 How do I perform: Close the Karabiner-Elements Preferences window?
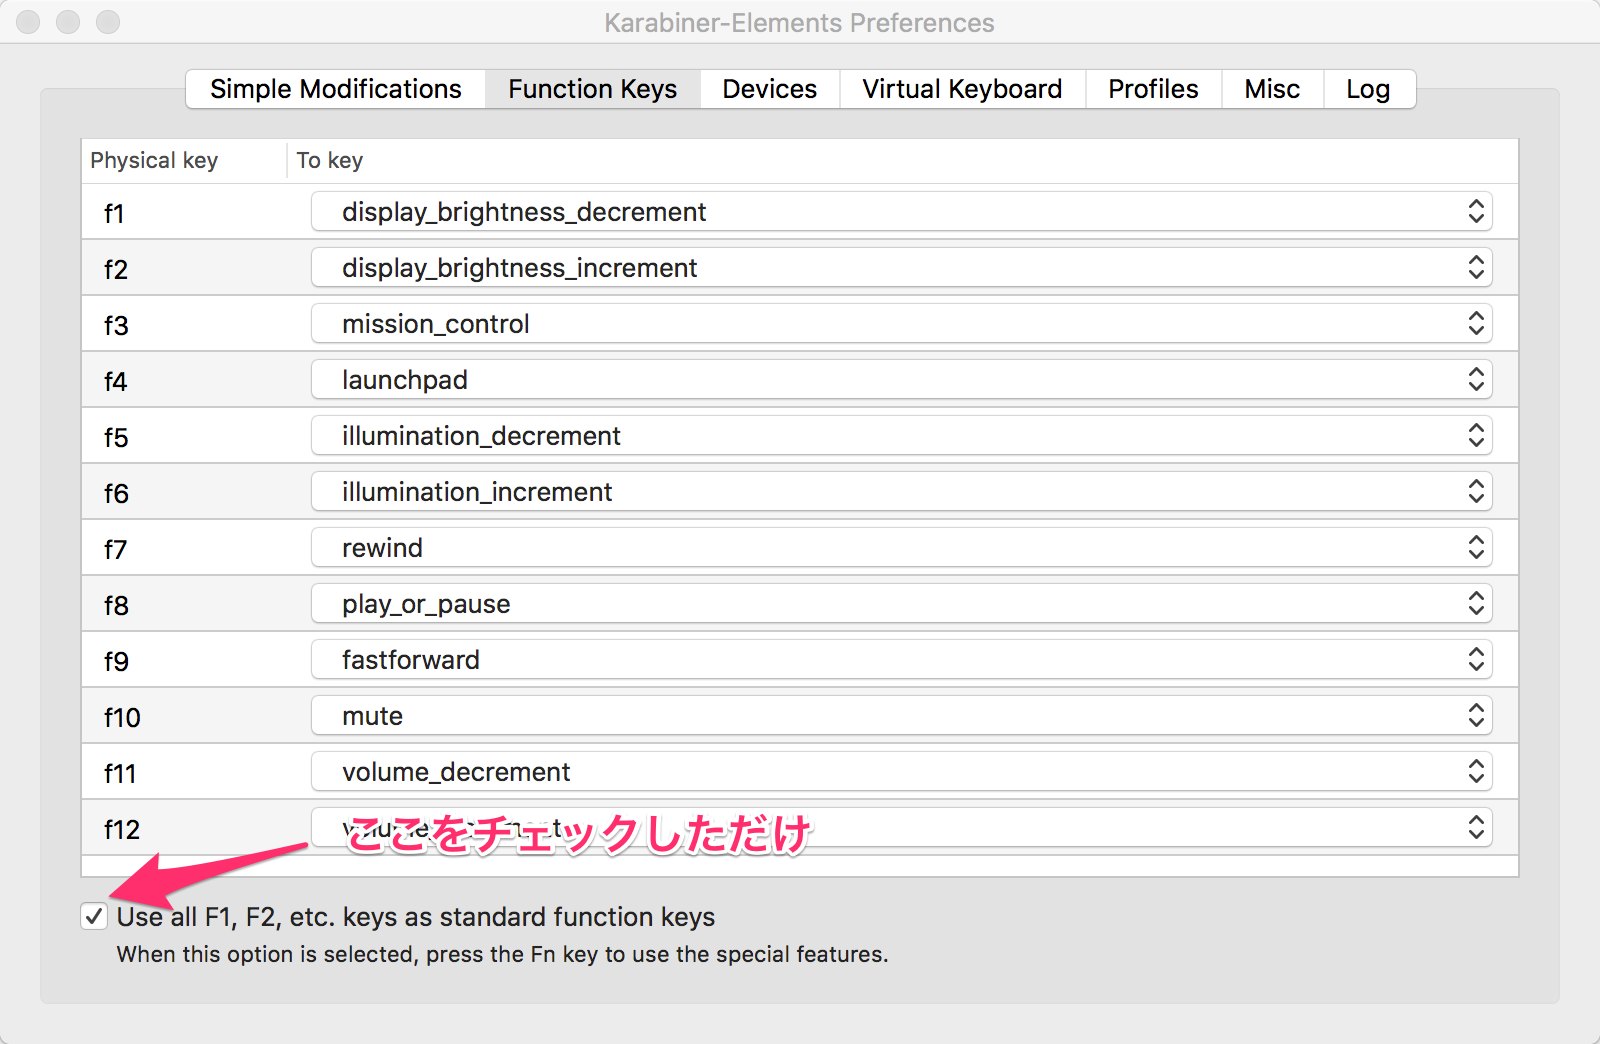click(x=29, y=22)
